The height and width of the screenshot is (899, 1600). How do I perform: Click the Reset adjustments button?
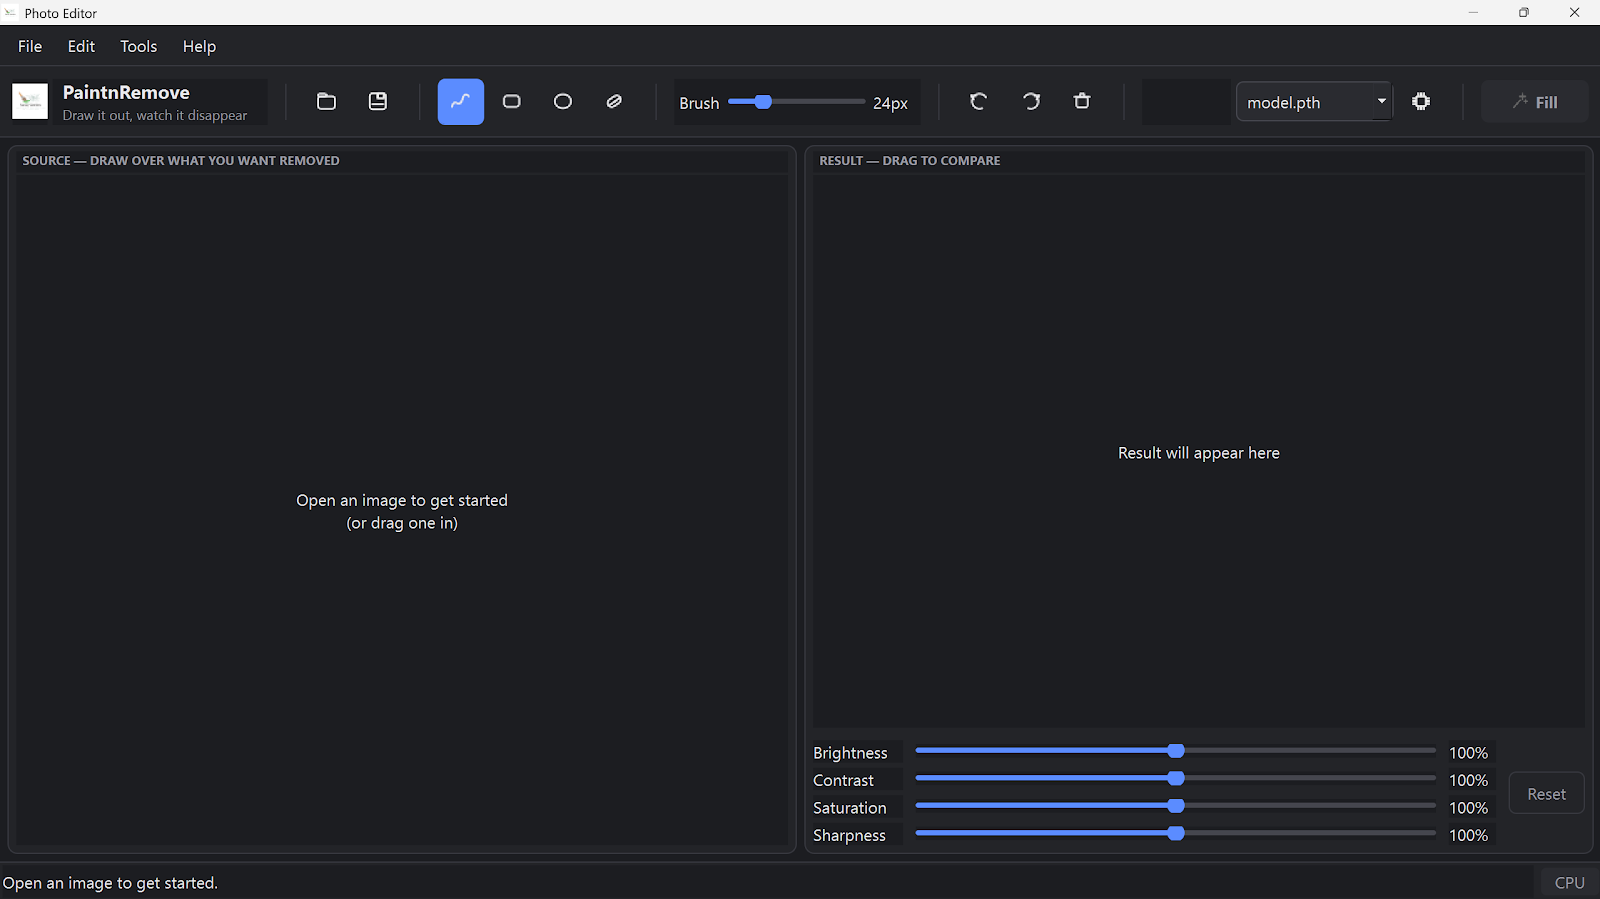click(x=1546, y=794)
